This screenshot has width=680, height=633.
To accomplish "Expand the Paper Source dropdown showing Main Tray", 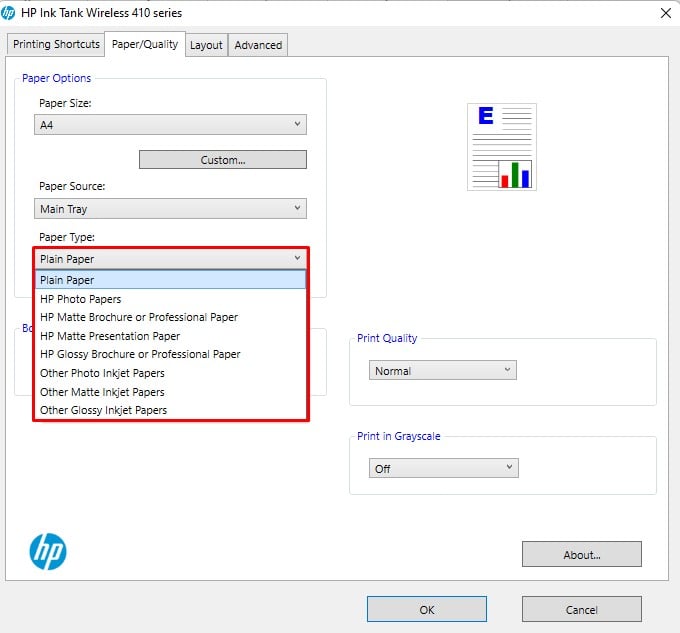I will click(170, 209).
